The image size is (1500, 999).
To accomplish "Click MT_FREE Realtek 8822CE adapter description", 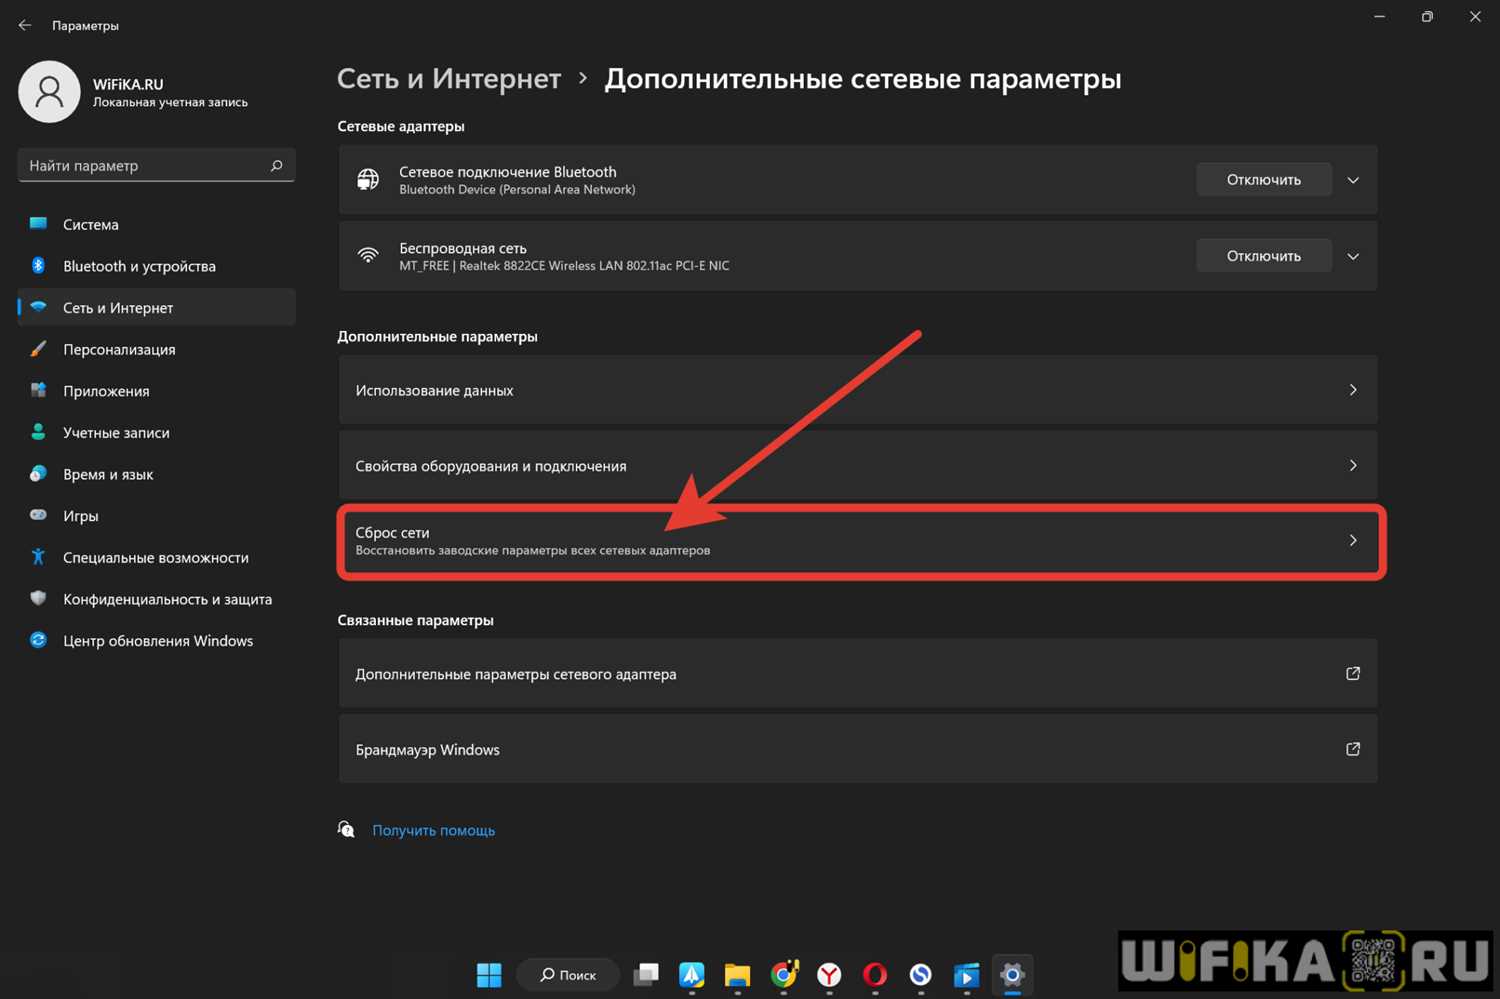I will click(564, 266).
